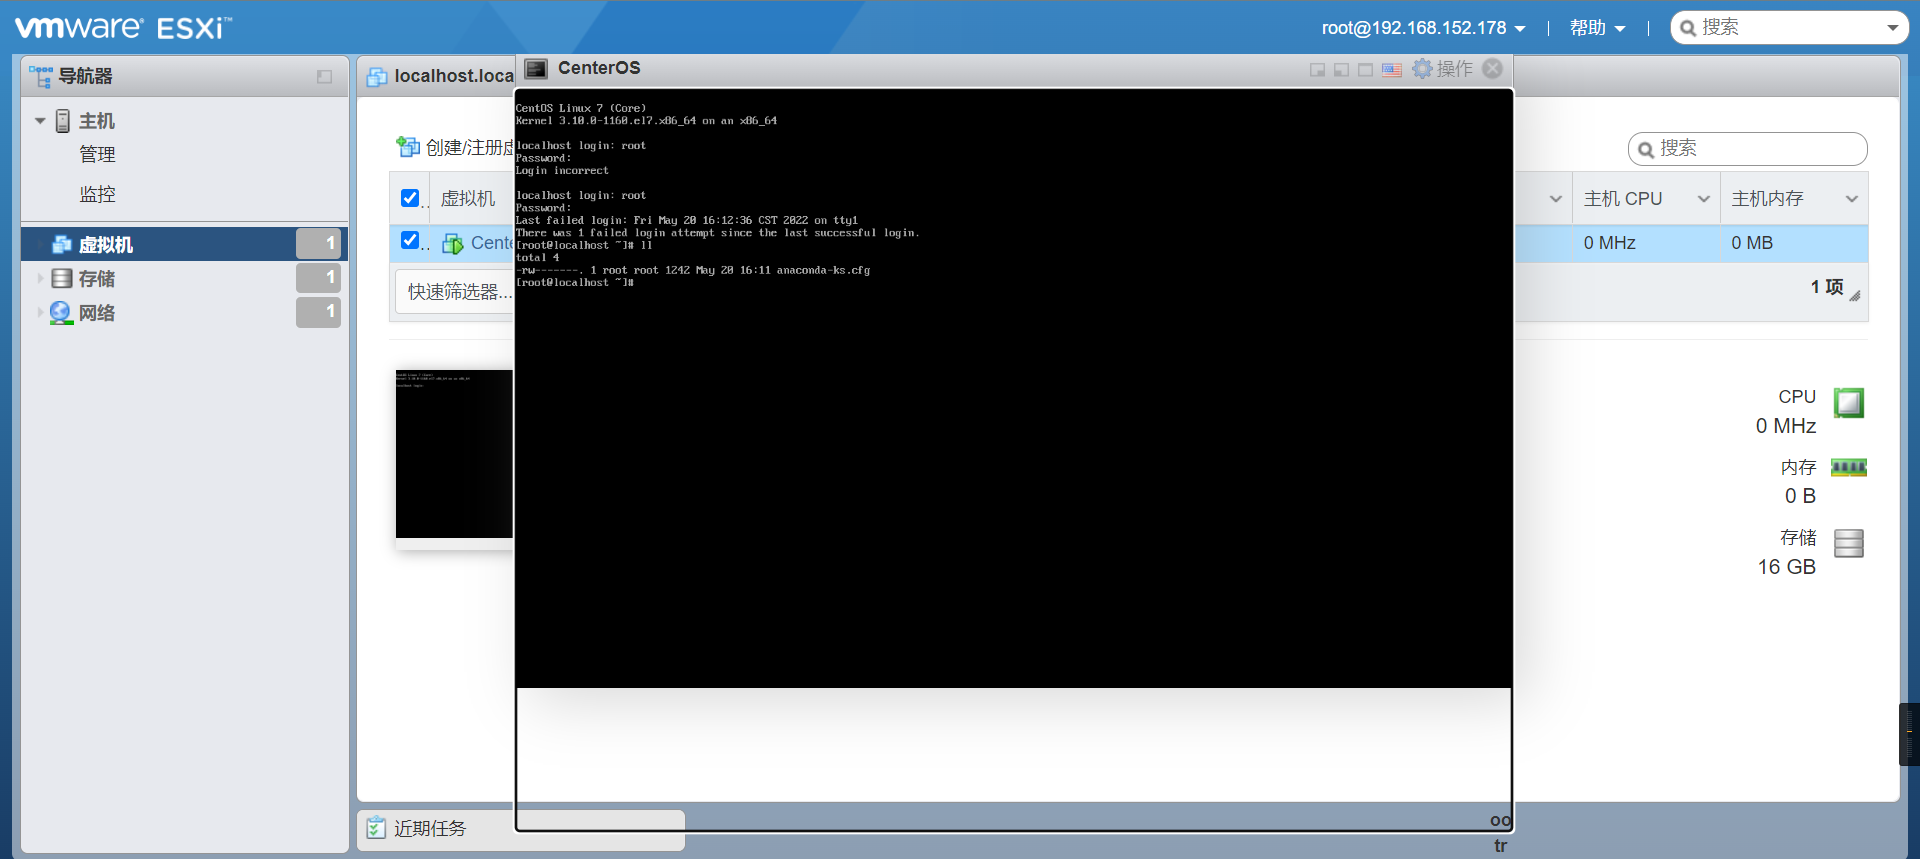Screen dimensions: 1920x859
Task: Click the 0 MB cell in CentOS row
Action: click(x=1794, y=243)
